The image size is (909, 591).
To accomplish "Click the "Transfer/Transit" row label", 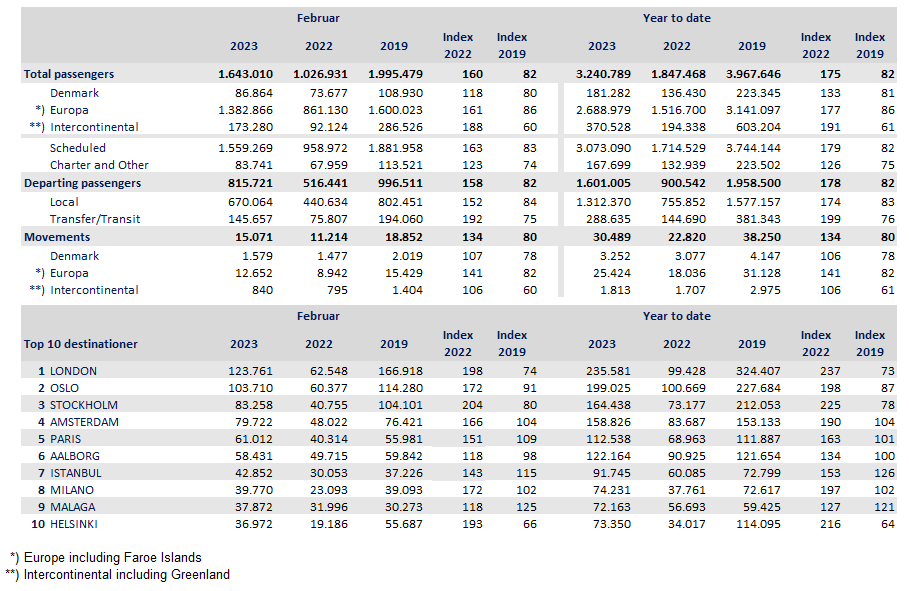I will (95, 219).
